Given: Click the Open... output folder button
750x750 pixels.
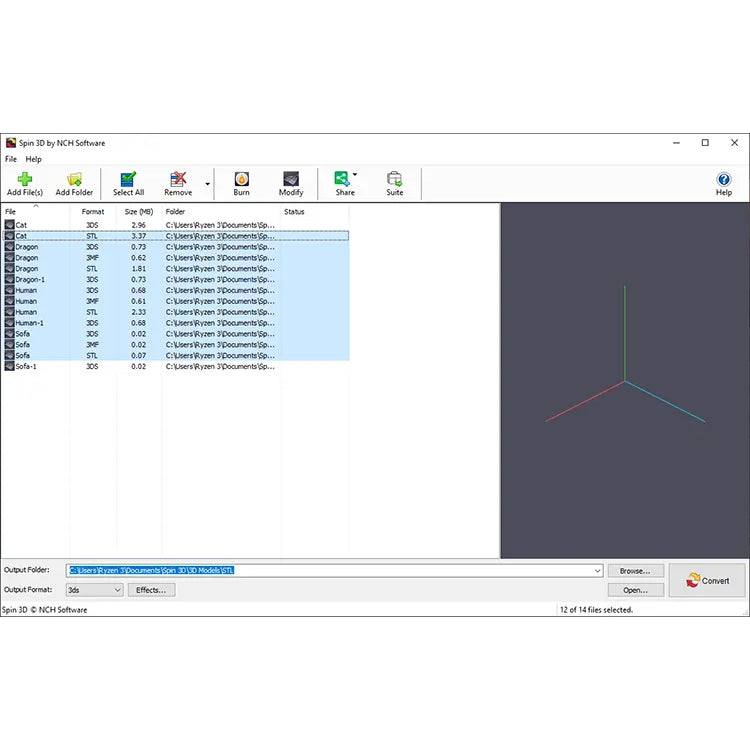Looking at the screenshot, I should pos(635,590).
